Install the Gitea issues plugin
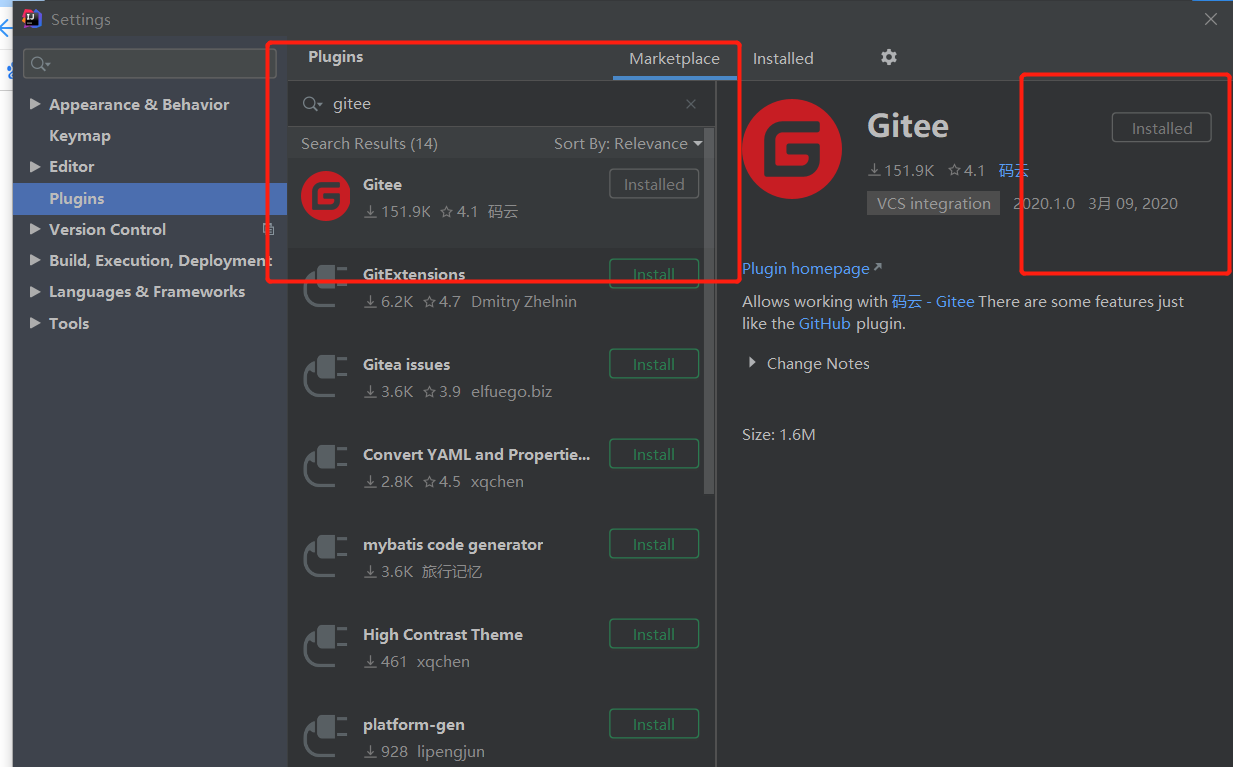 click(x=654, y=364)
